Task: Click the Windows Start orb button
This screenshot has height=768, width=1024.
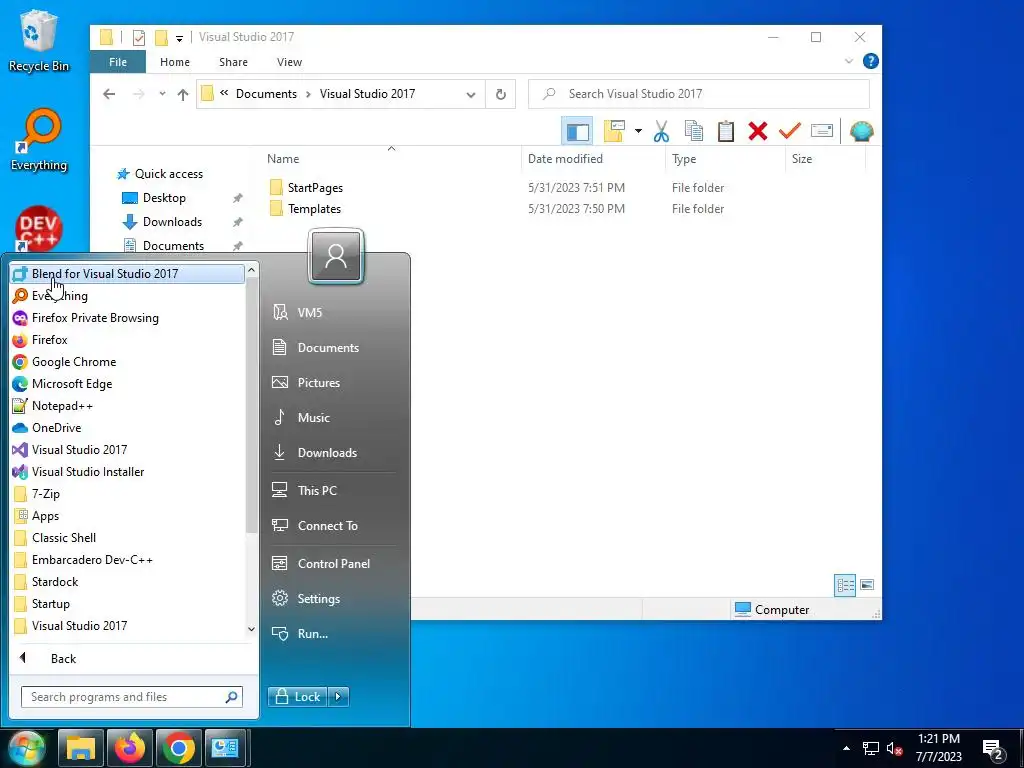Action: pyautogui.click(x=25, y=748)
